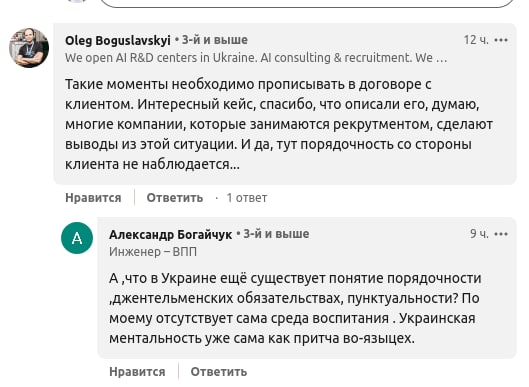
Task: Click the "9 ч." timestamp on Александр's reply
Action: [x=479, y=233]
